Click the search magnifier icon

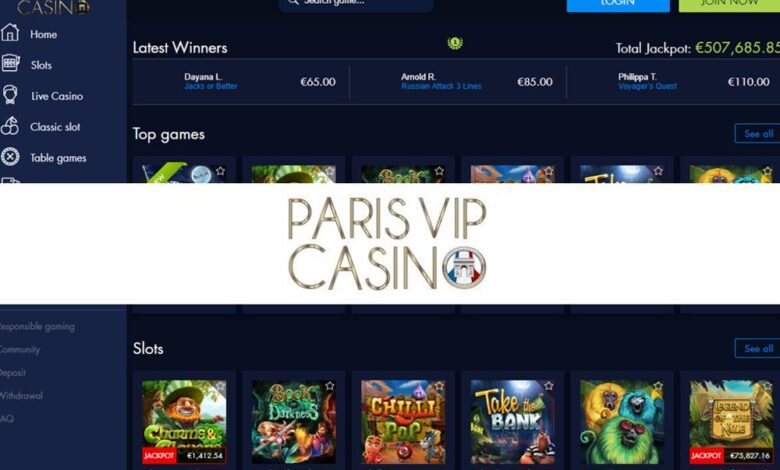click(x=293, y=2)
